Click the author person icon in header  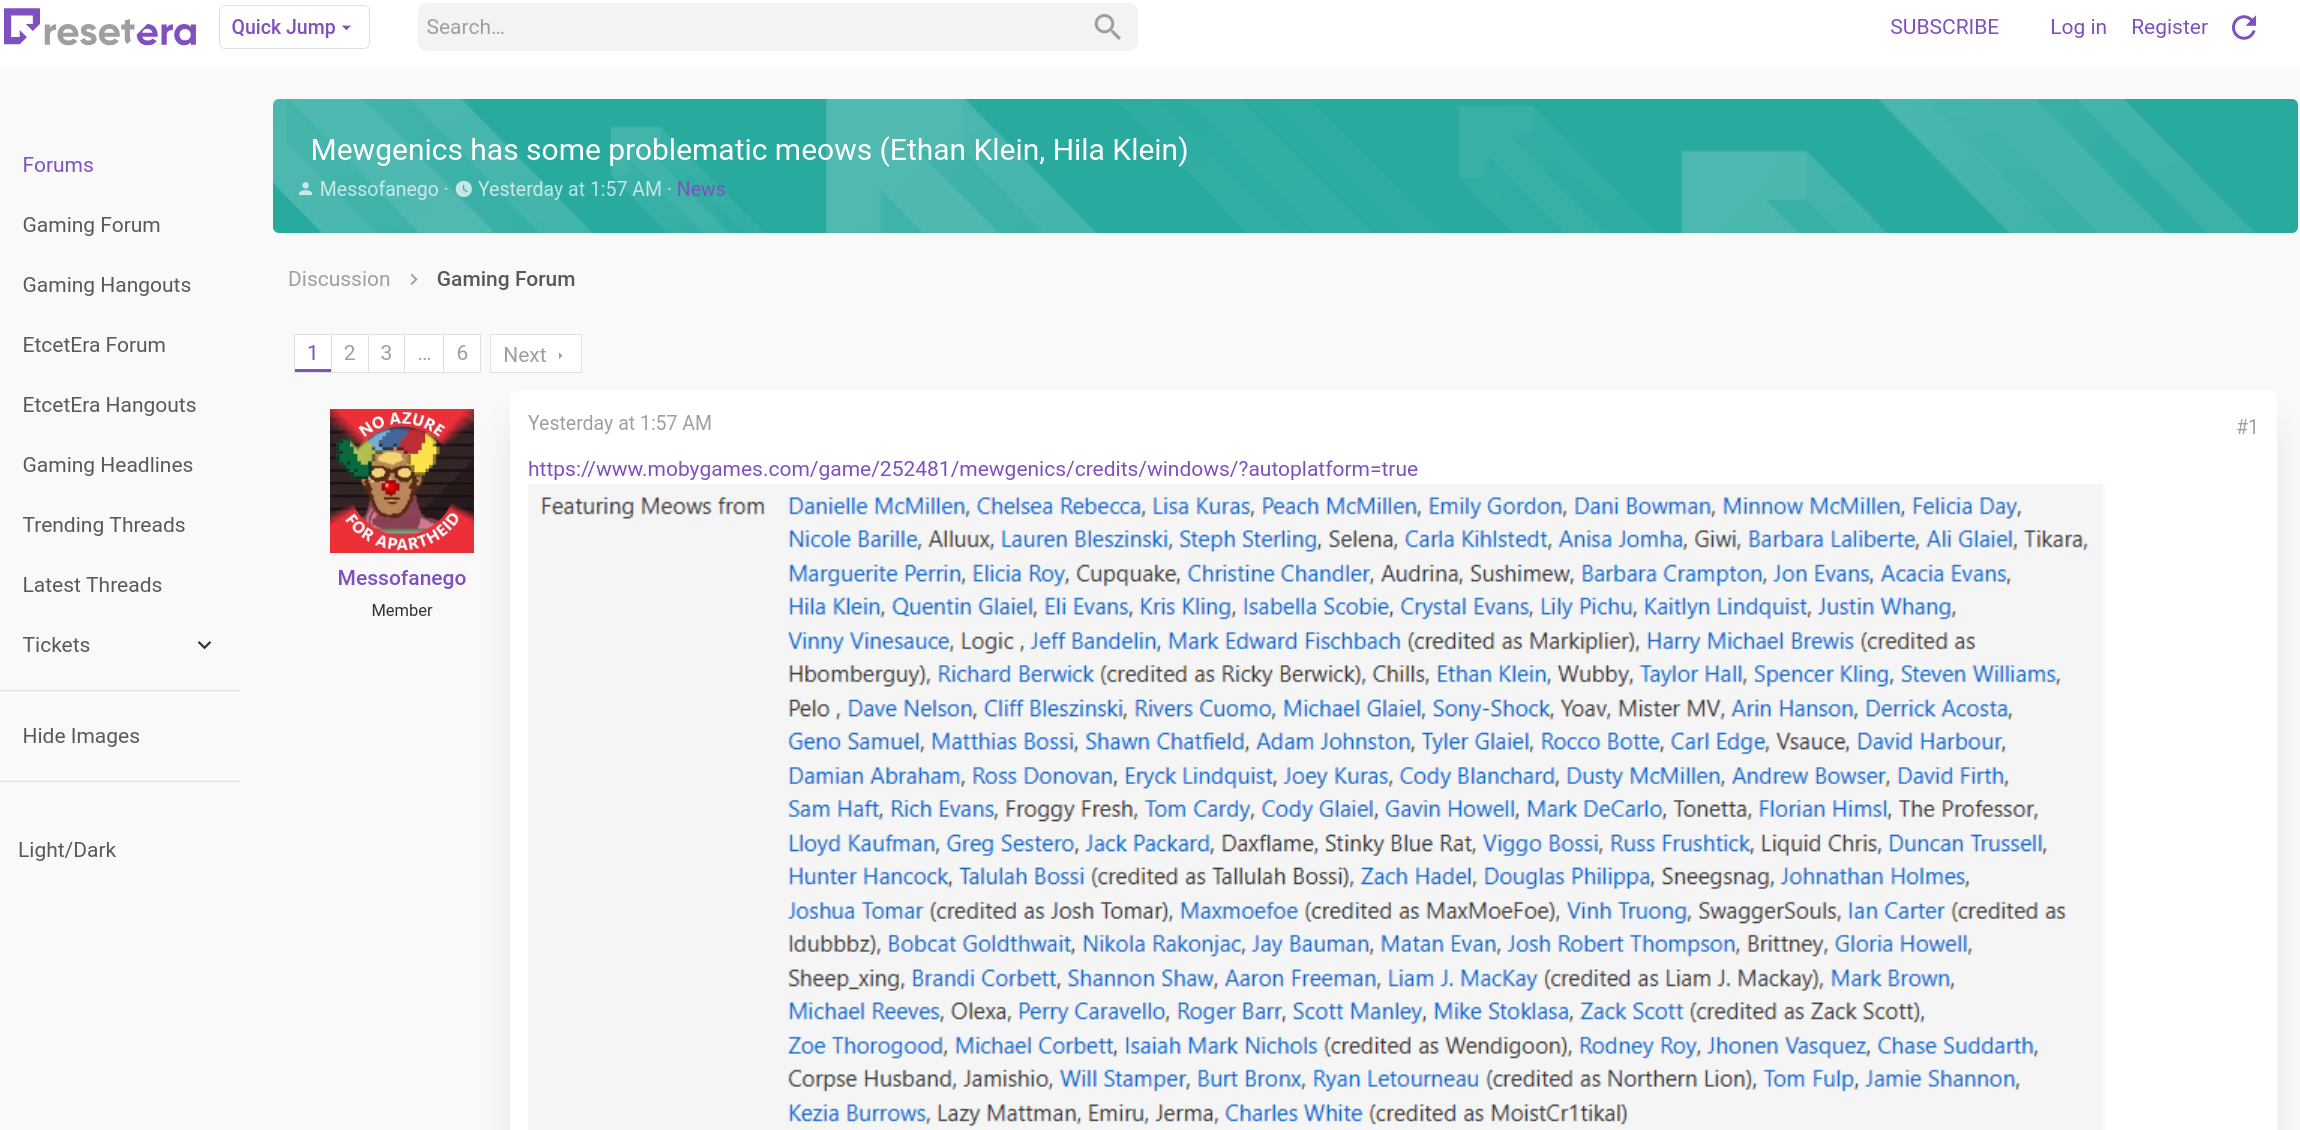pyautogui.click(x=306, y=189)
